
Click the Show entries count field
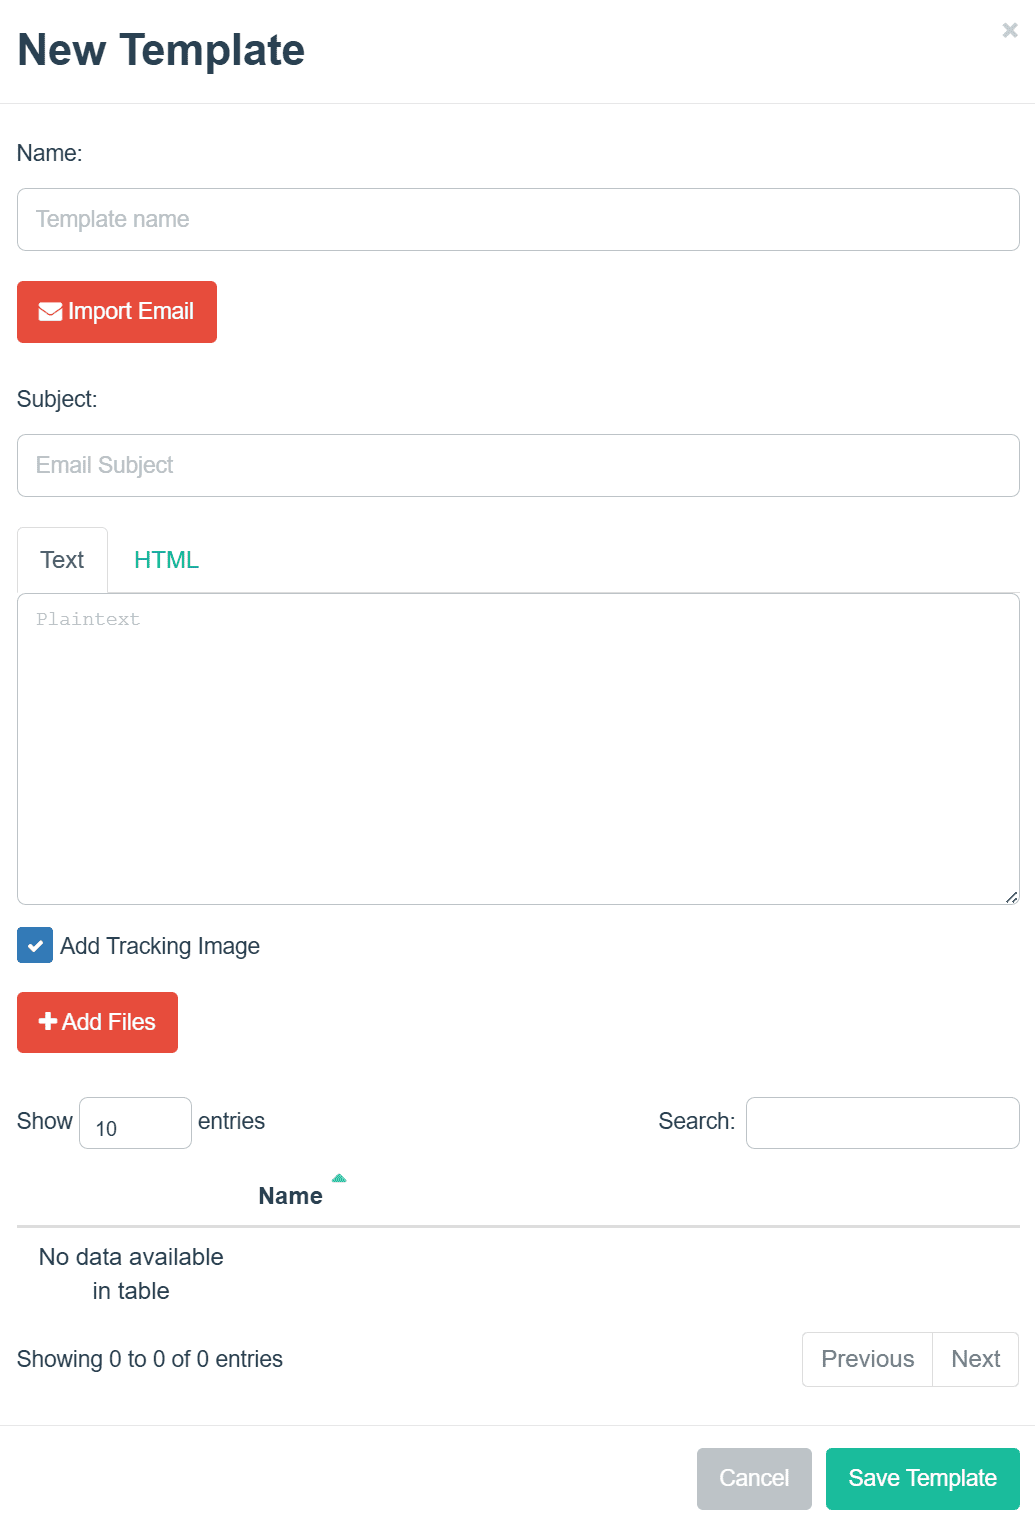[x=135, y=1123]
